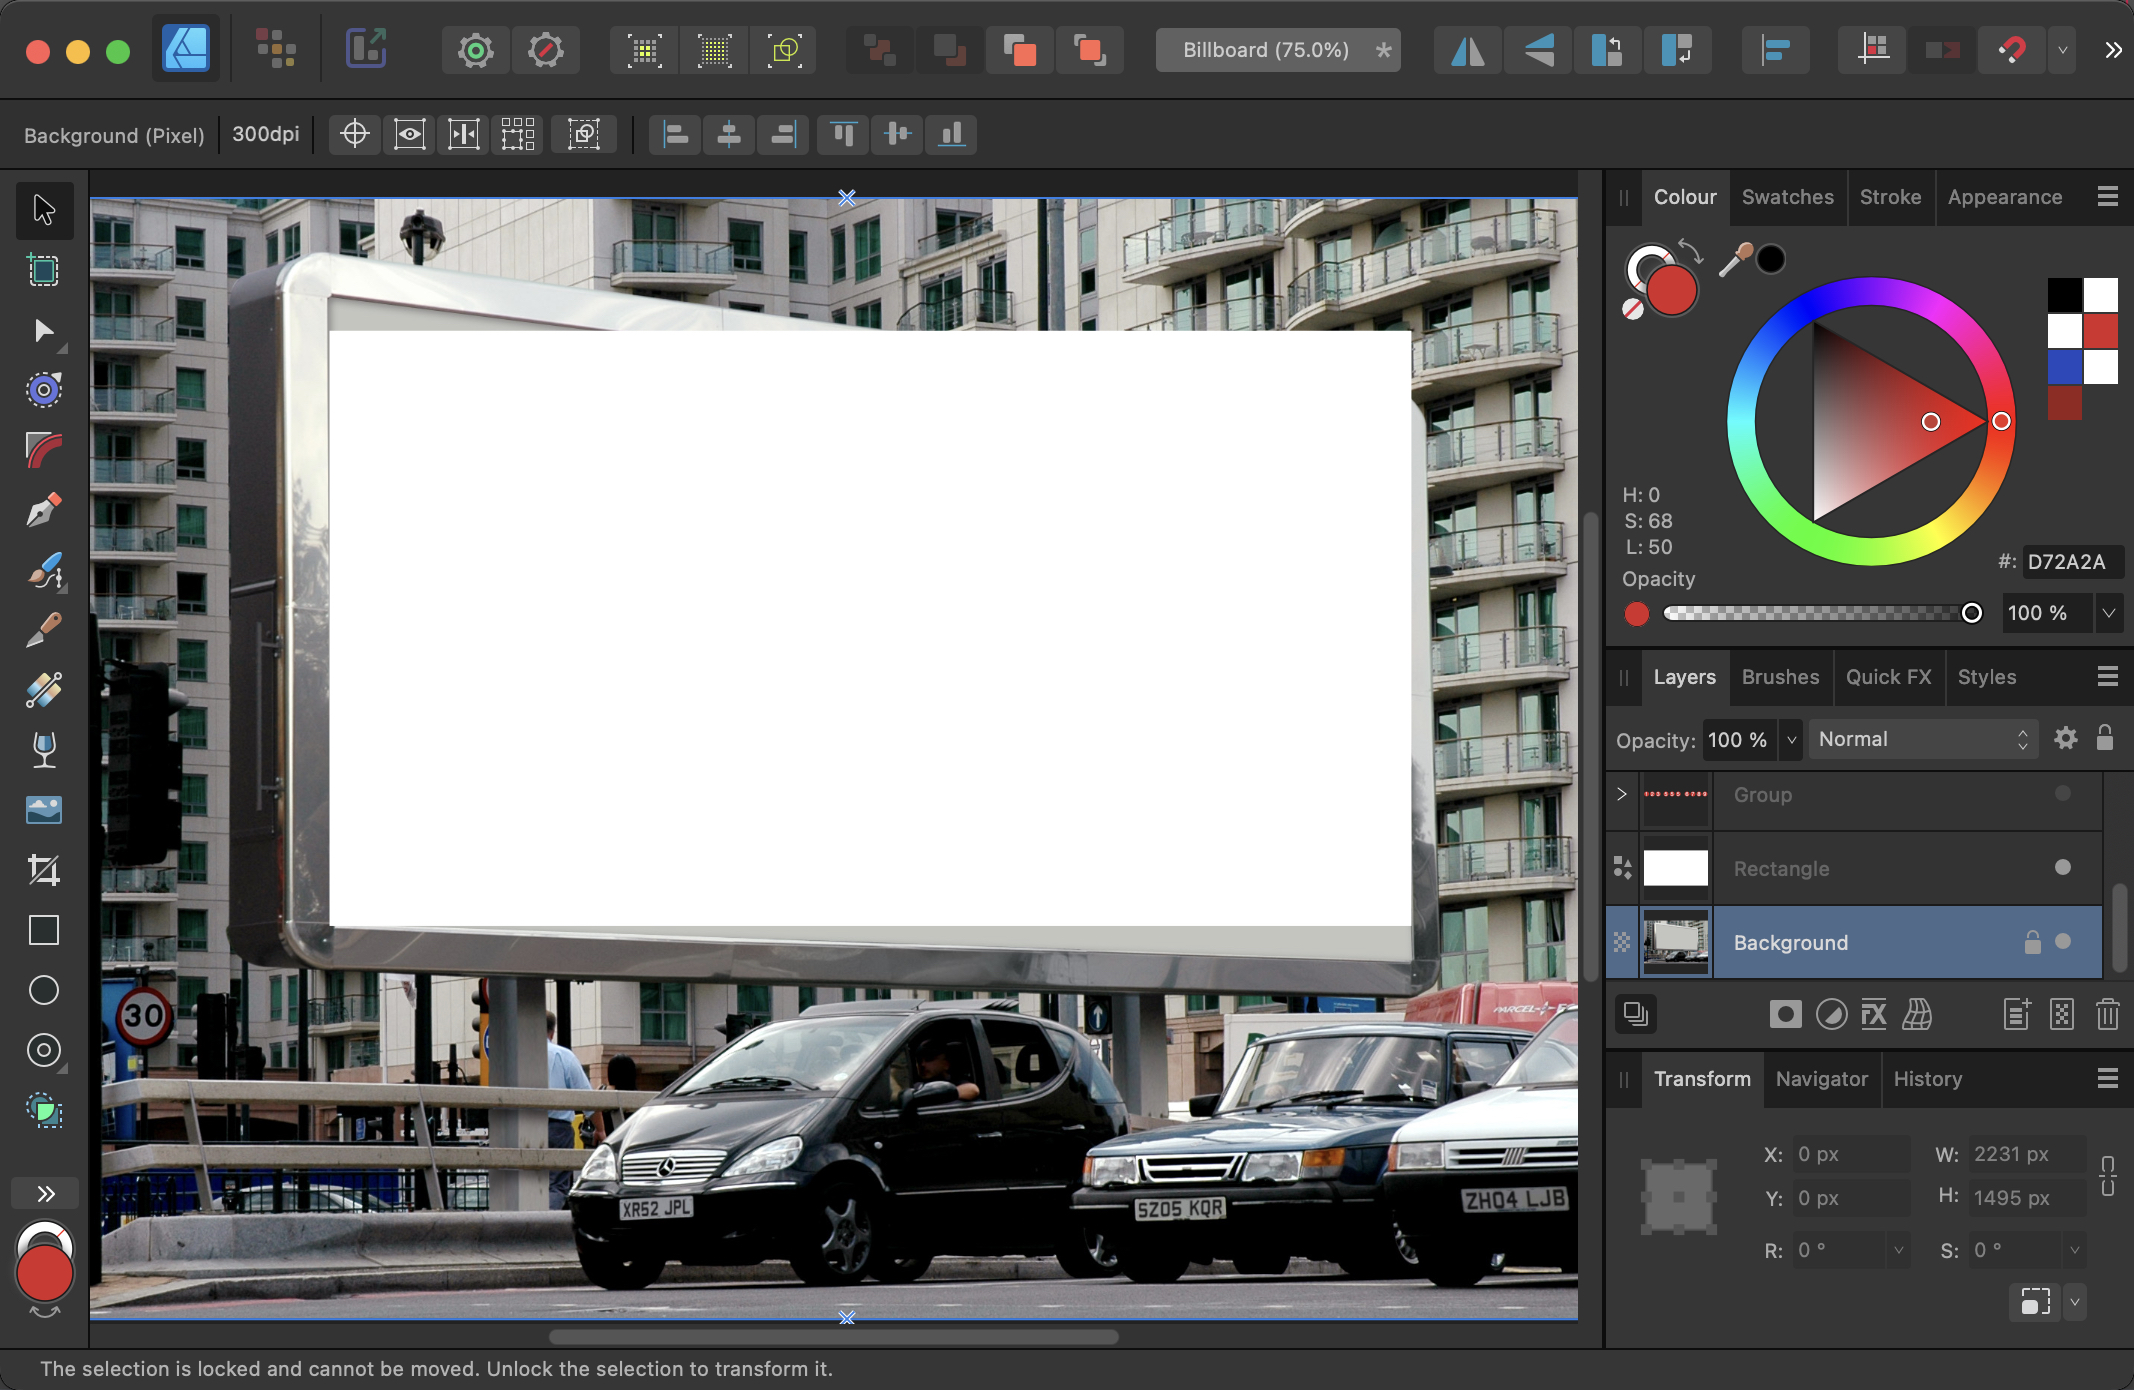This screenshot has height=1390, width=2134.
Task: Open rotation R dropdown in Transform
Action: click(x=1898, y=1250)
